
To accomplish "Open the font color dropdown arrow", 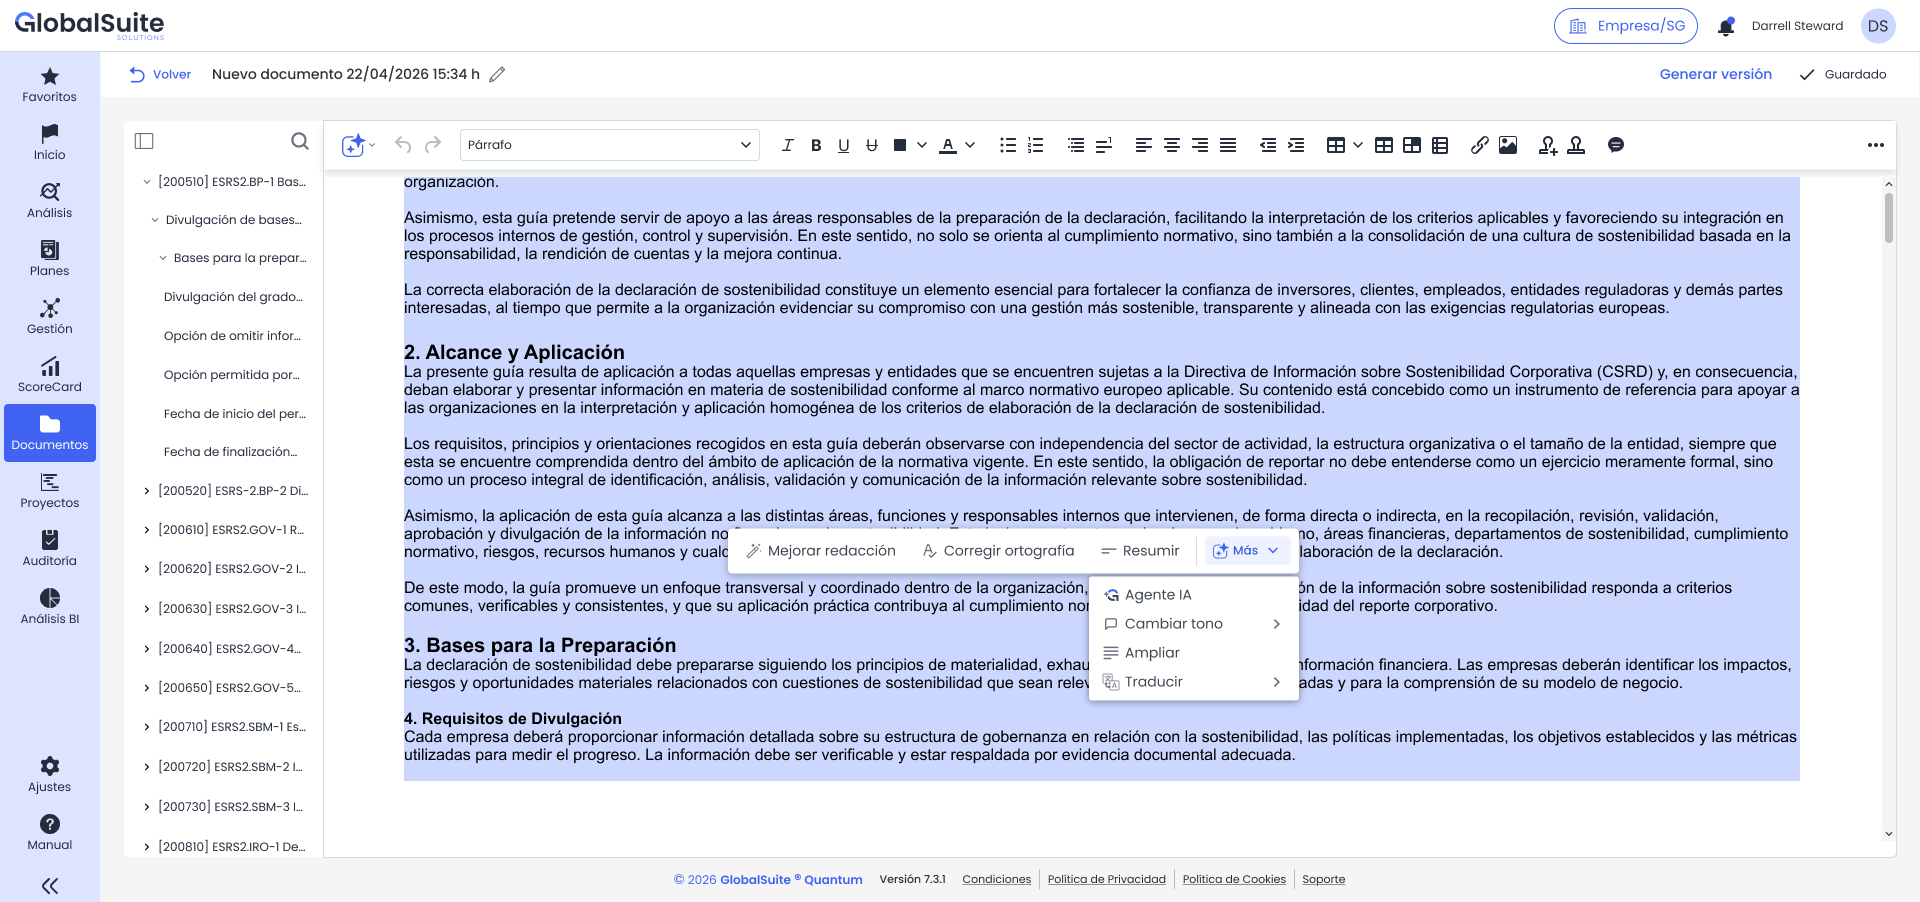I will 970,145.
